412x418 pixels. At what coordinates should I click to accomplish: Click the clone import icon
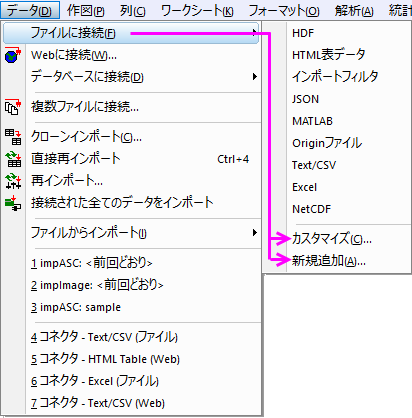pyautogui.click(x=13, y=137)
